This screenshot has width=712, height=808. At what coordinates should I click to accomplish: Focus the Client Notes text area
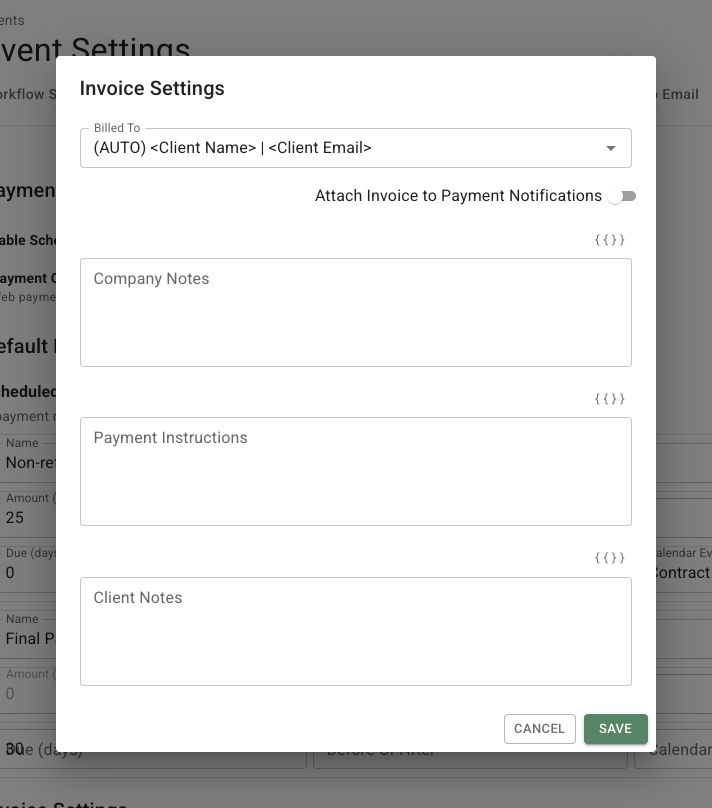[355, 632]
